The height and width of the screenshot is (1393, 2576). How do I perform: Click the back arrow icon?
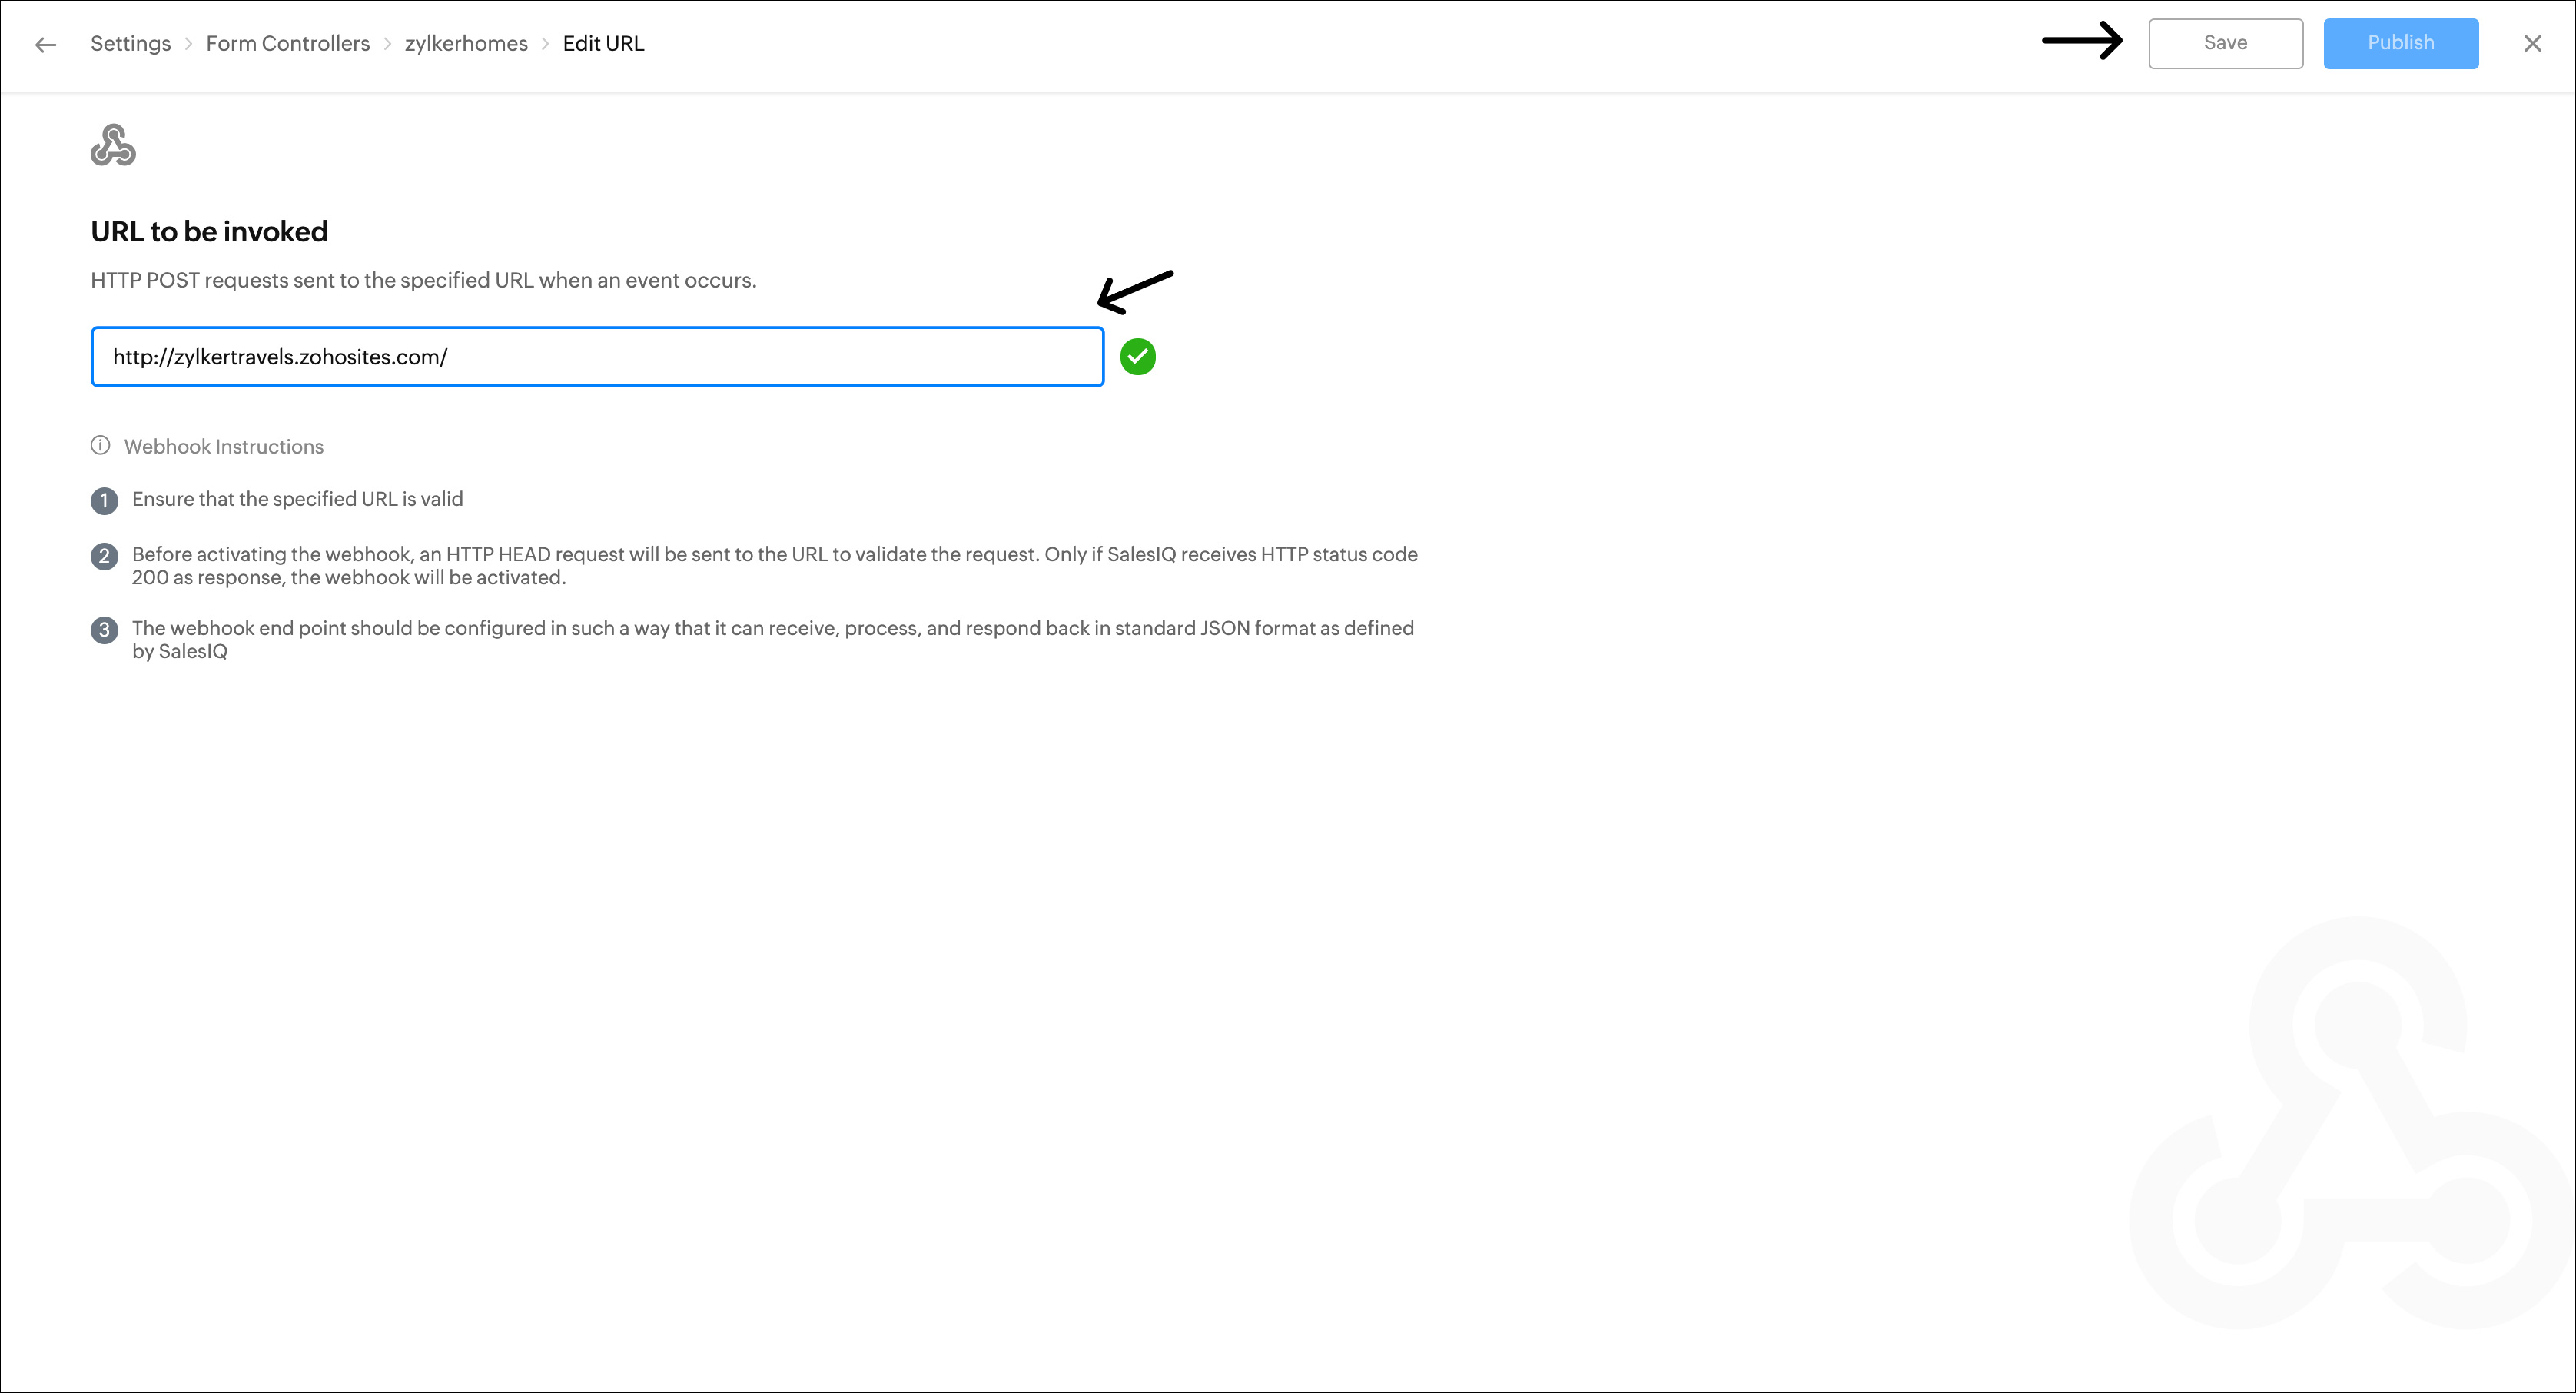pos(45,44)
